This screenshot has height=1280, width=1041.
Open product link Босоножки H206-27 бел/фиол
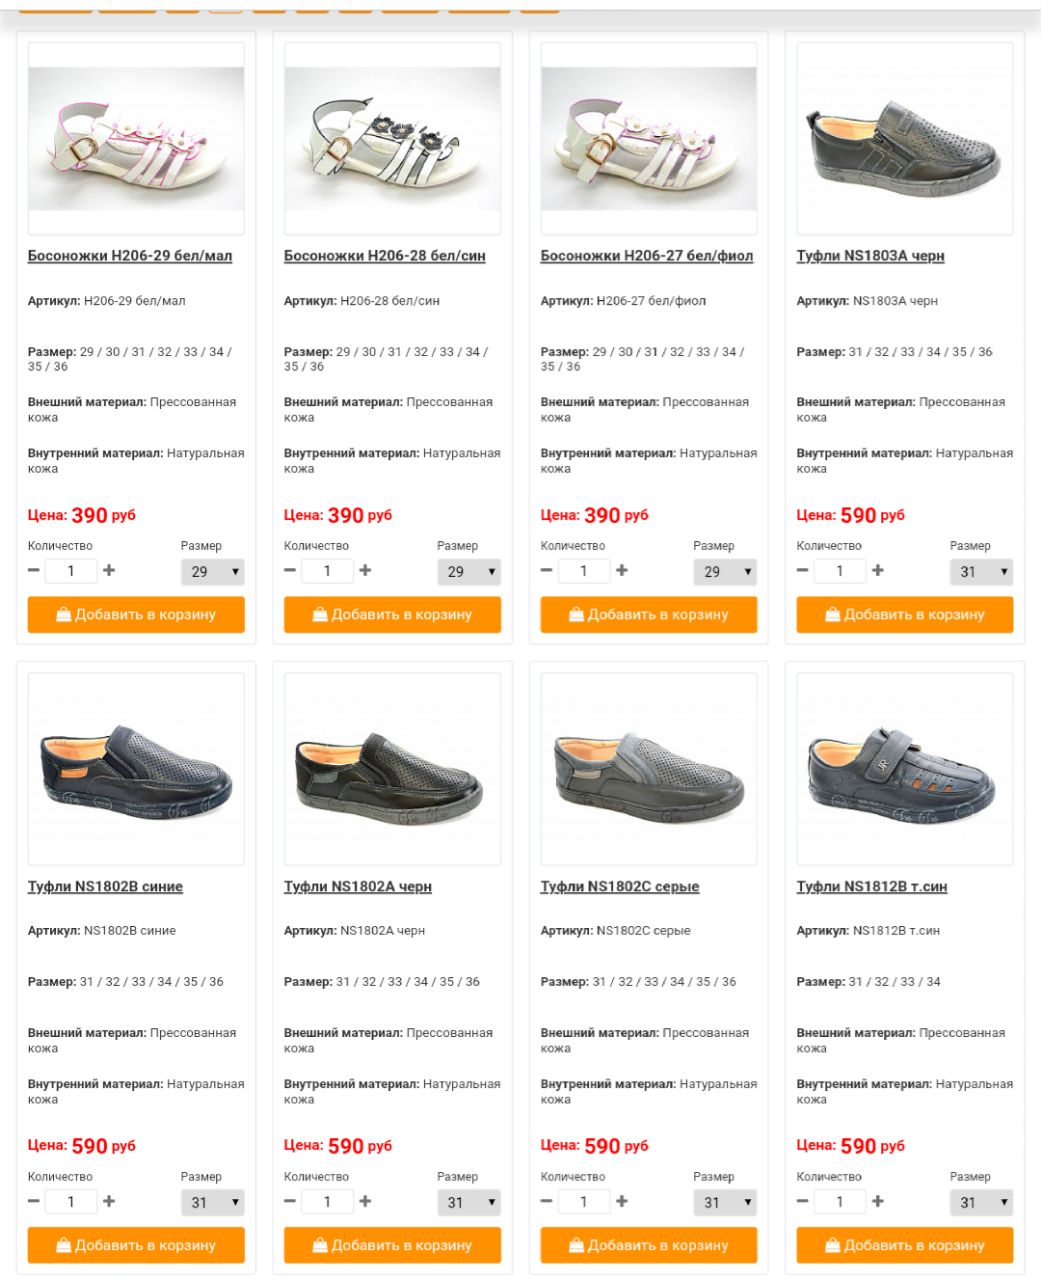pos(647,256)
